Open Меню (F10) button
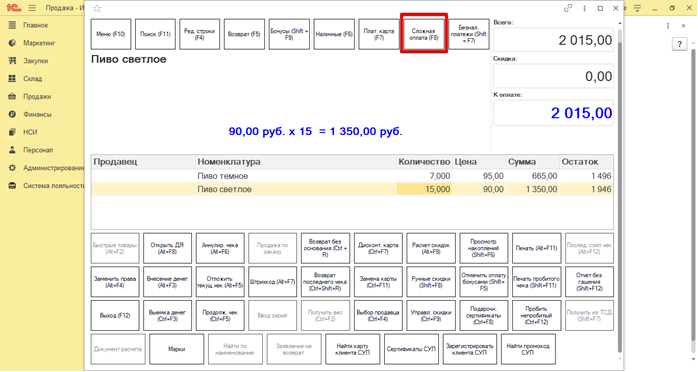Screen dimensions: 698x372 111,34
